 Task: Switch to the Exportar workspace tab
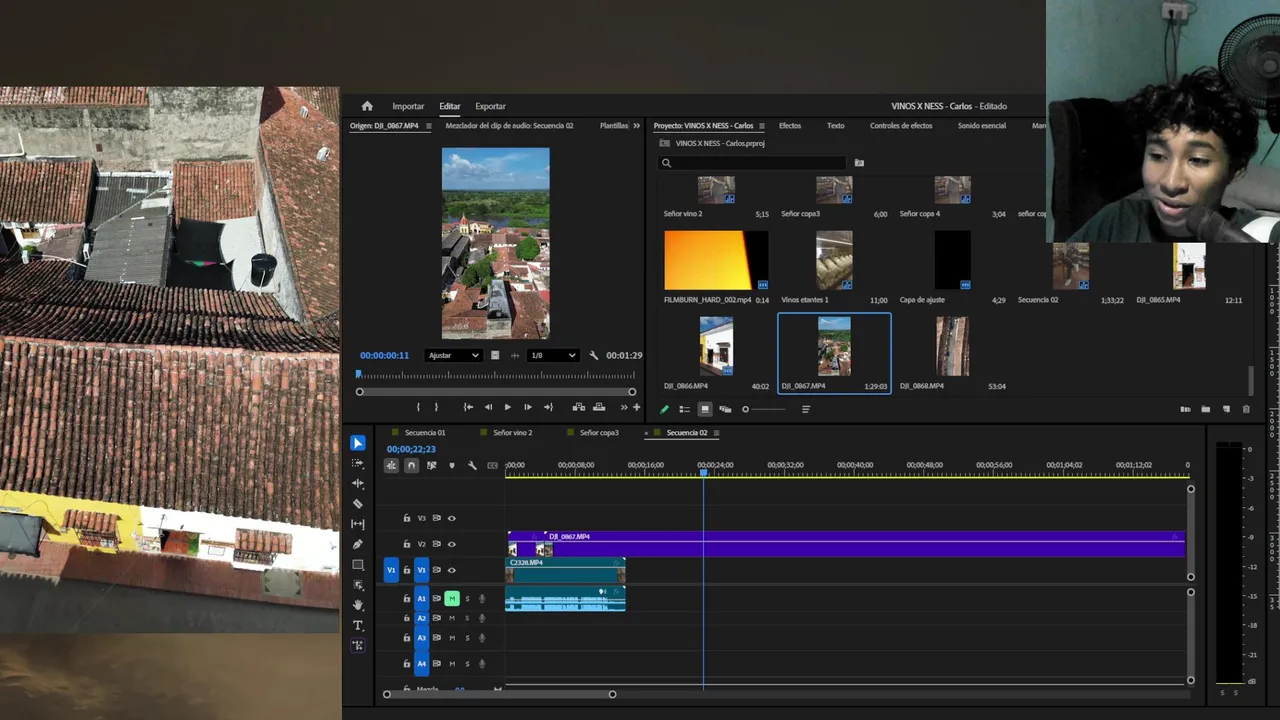point(490,106)
